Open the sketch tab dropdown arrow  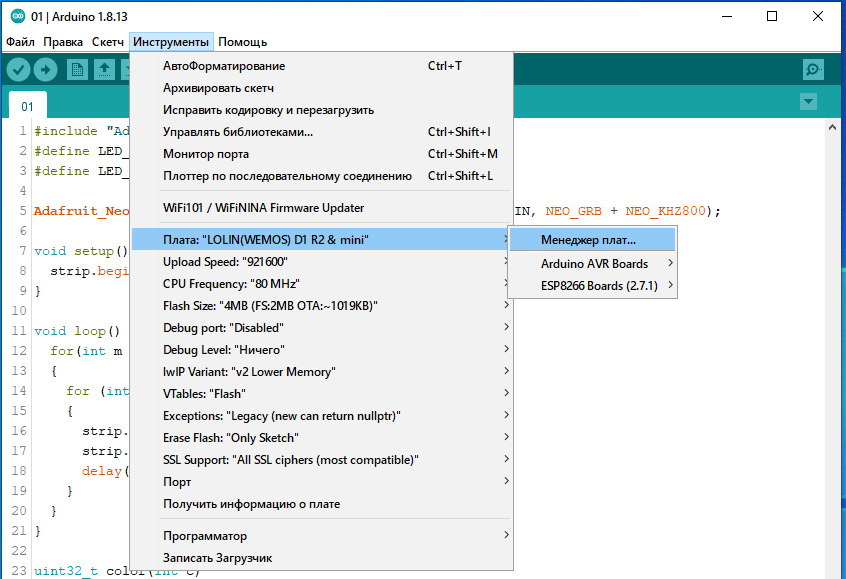(x=808, y=103)
